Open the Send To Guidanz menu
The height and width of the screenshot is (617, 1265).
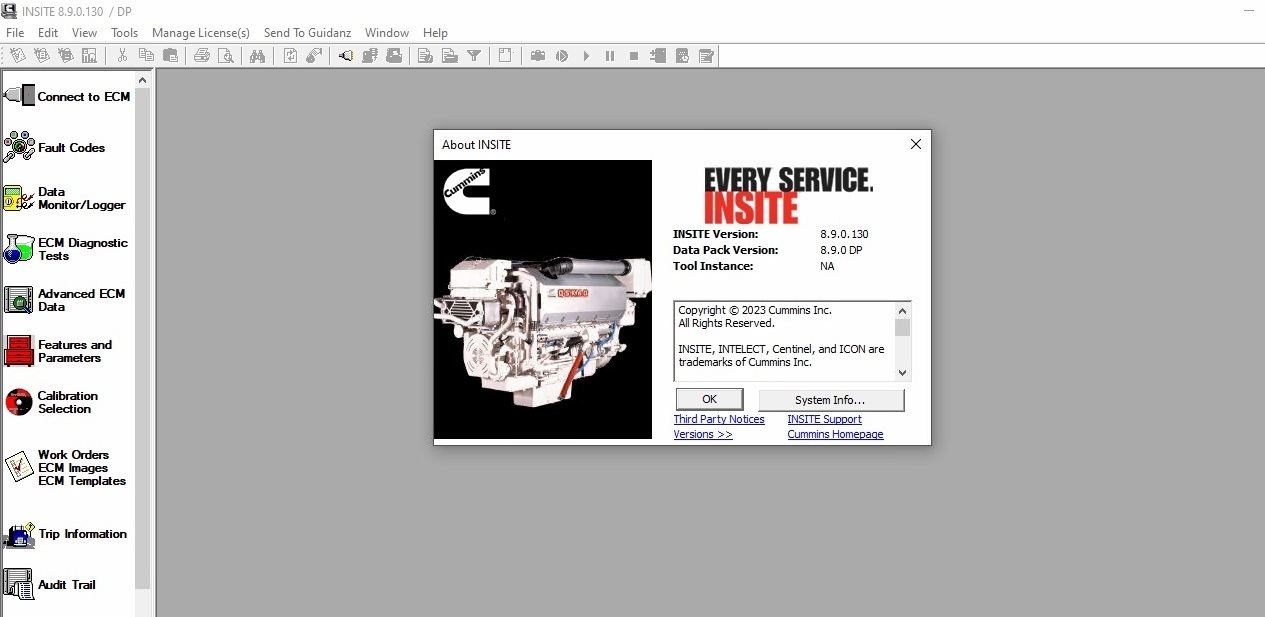pos(307,32)
